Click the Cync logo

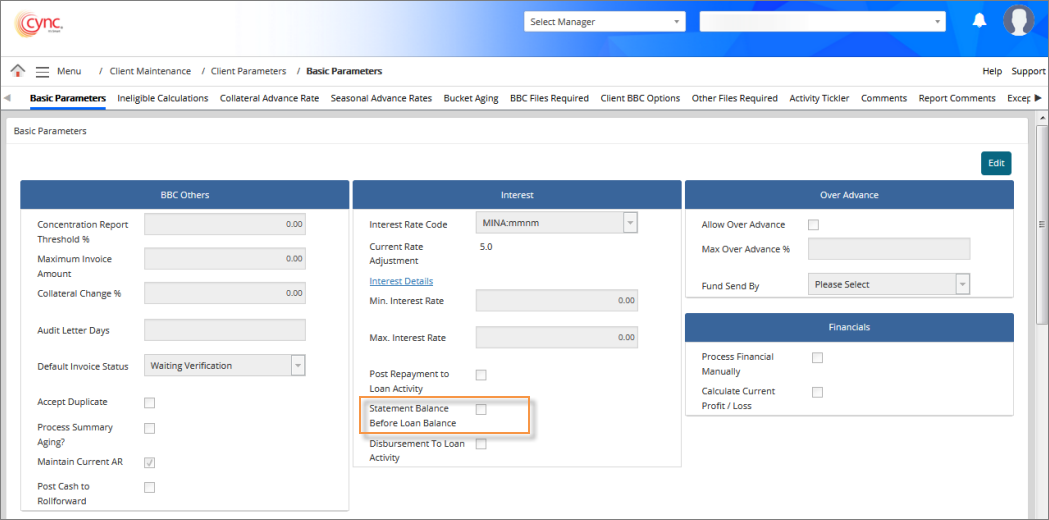point(38,22)
